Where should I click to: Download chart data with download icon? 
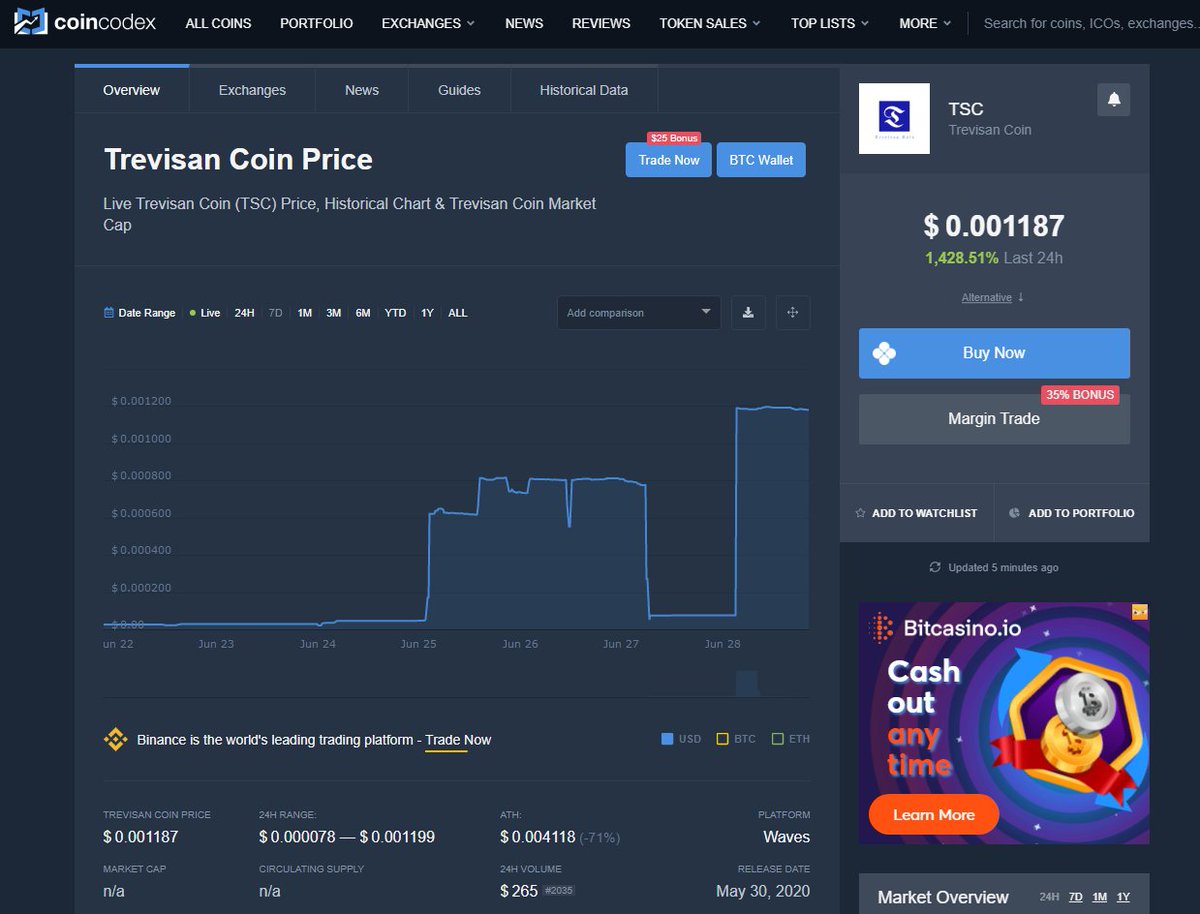click(x=748, y=312)
